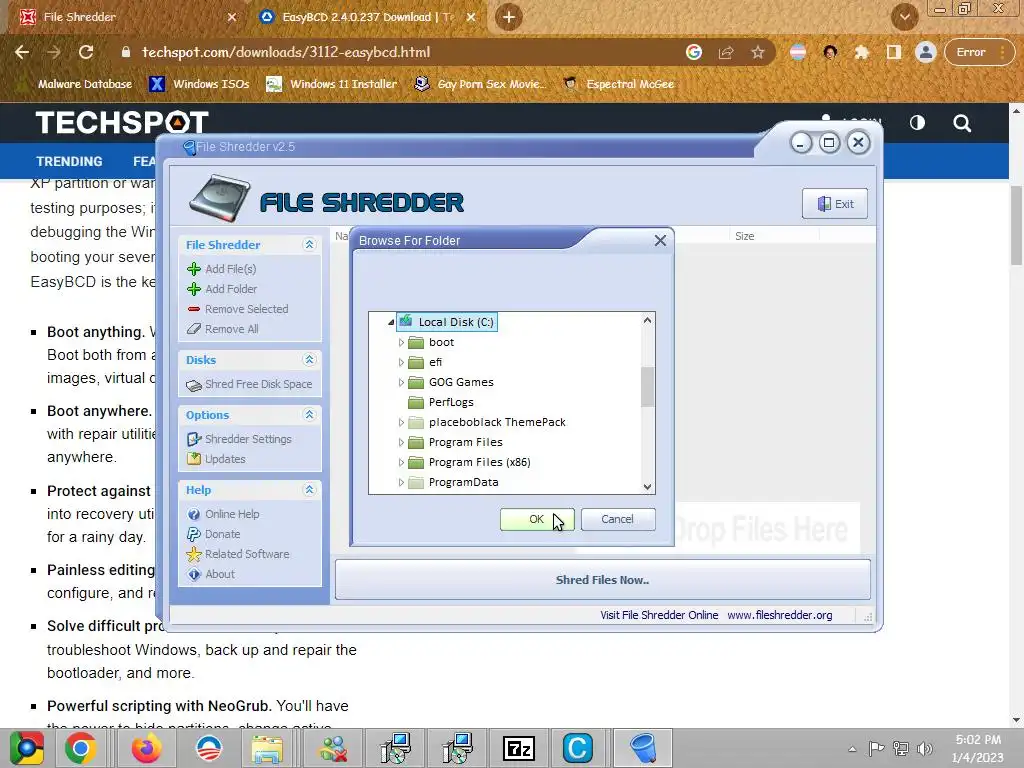Expand the ProgramData folder node

click(401, 483)
